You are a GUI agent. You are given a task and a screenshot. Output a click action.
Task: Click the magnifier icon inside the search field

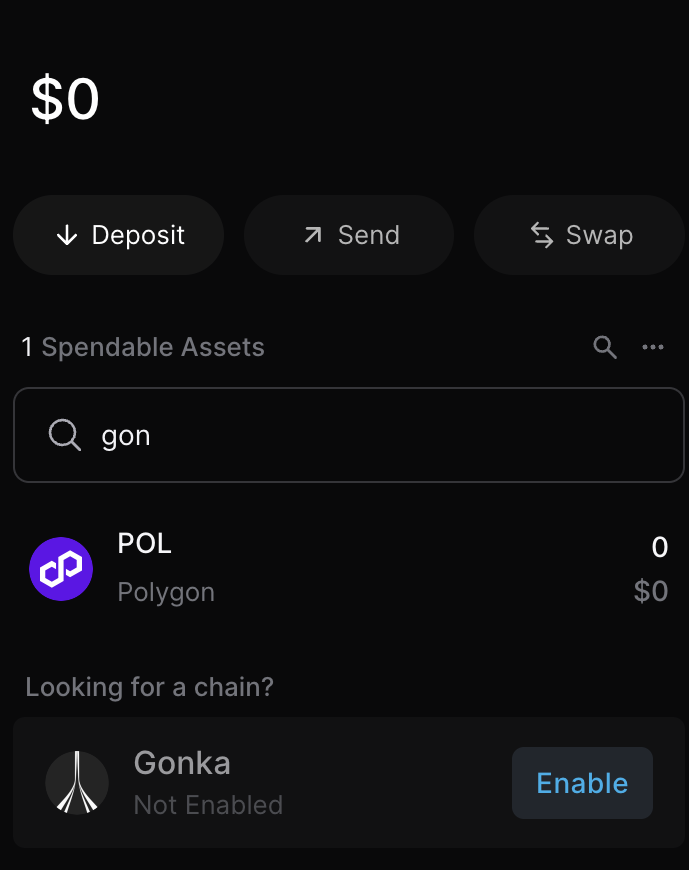coord(65,435)
